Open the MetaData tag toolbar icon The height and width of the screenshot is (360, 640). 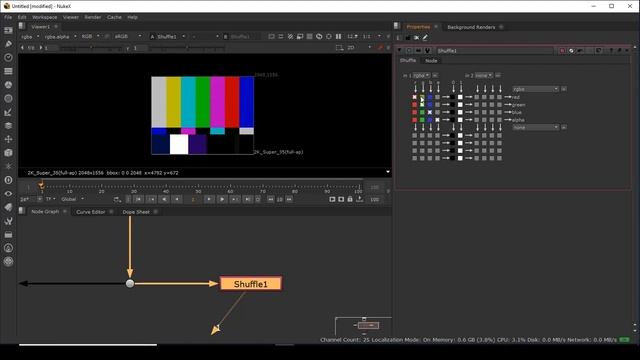point(8,207)
